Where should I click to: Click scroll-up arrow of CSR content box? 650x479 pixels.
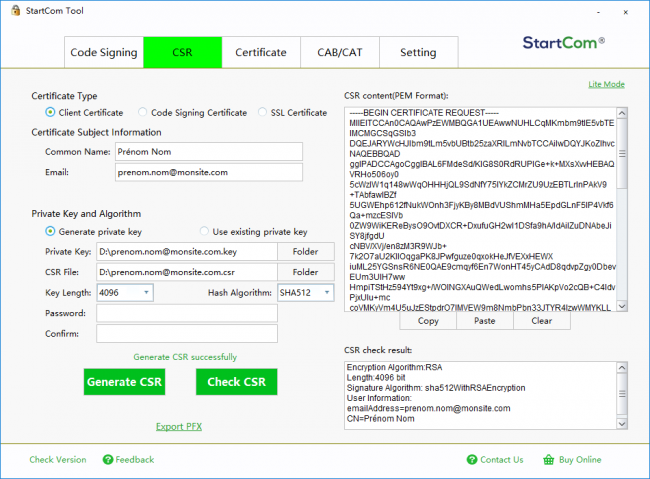pyautogui.click(x=622, y=113)
